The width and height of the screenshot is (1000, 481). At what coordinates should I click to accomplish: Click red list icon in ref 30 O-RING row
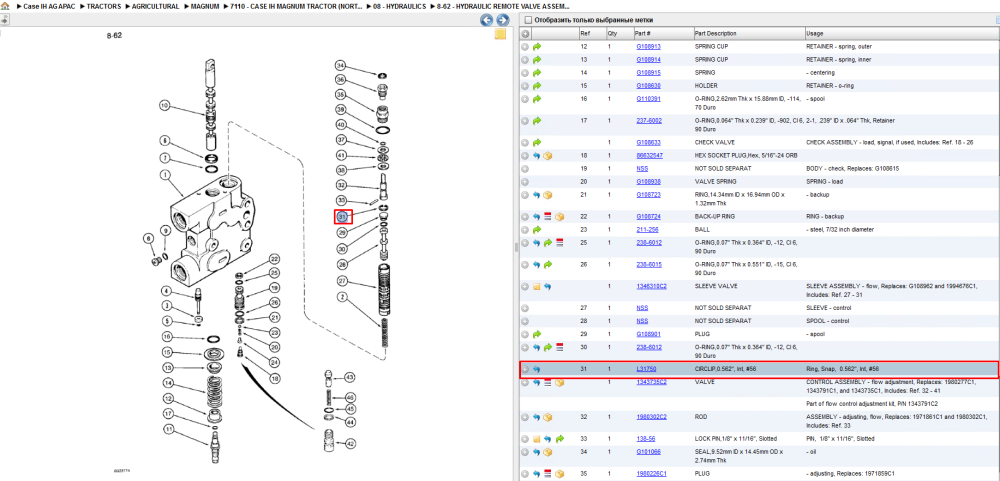559,347
